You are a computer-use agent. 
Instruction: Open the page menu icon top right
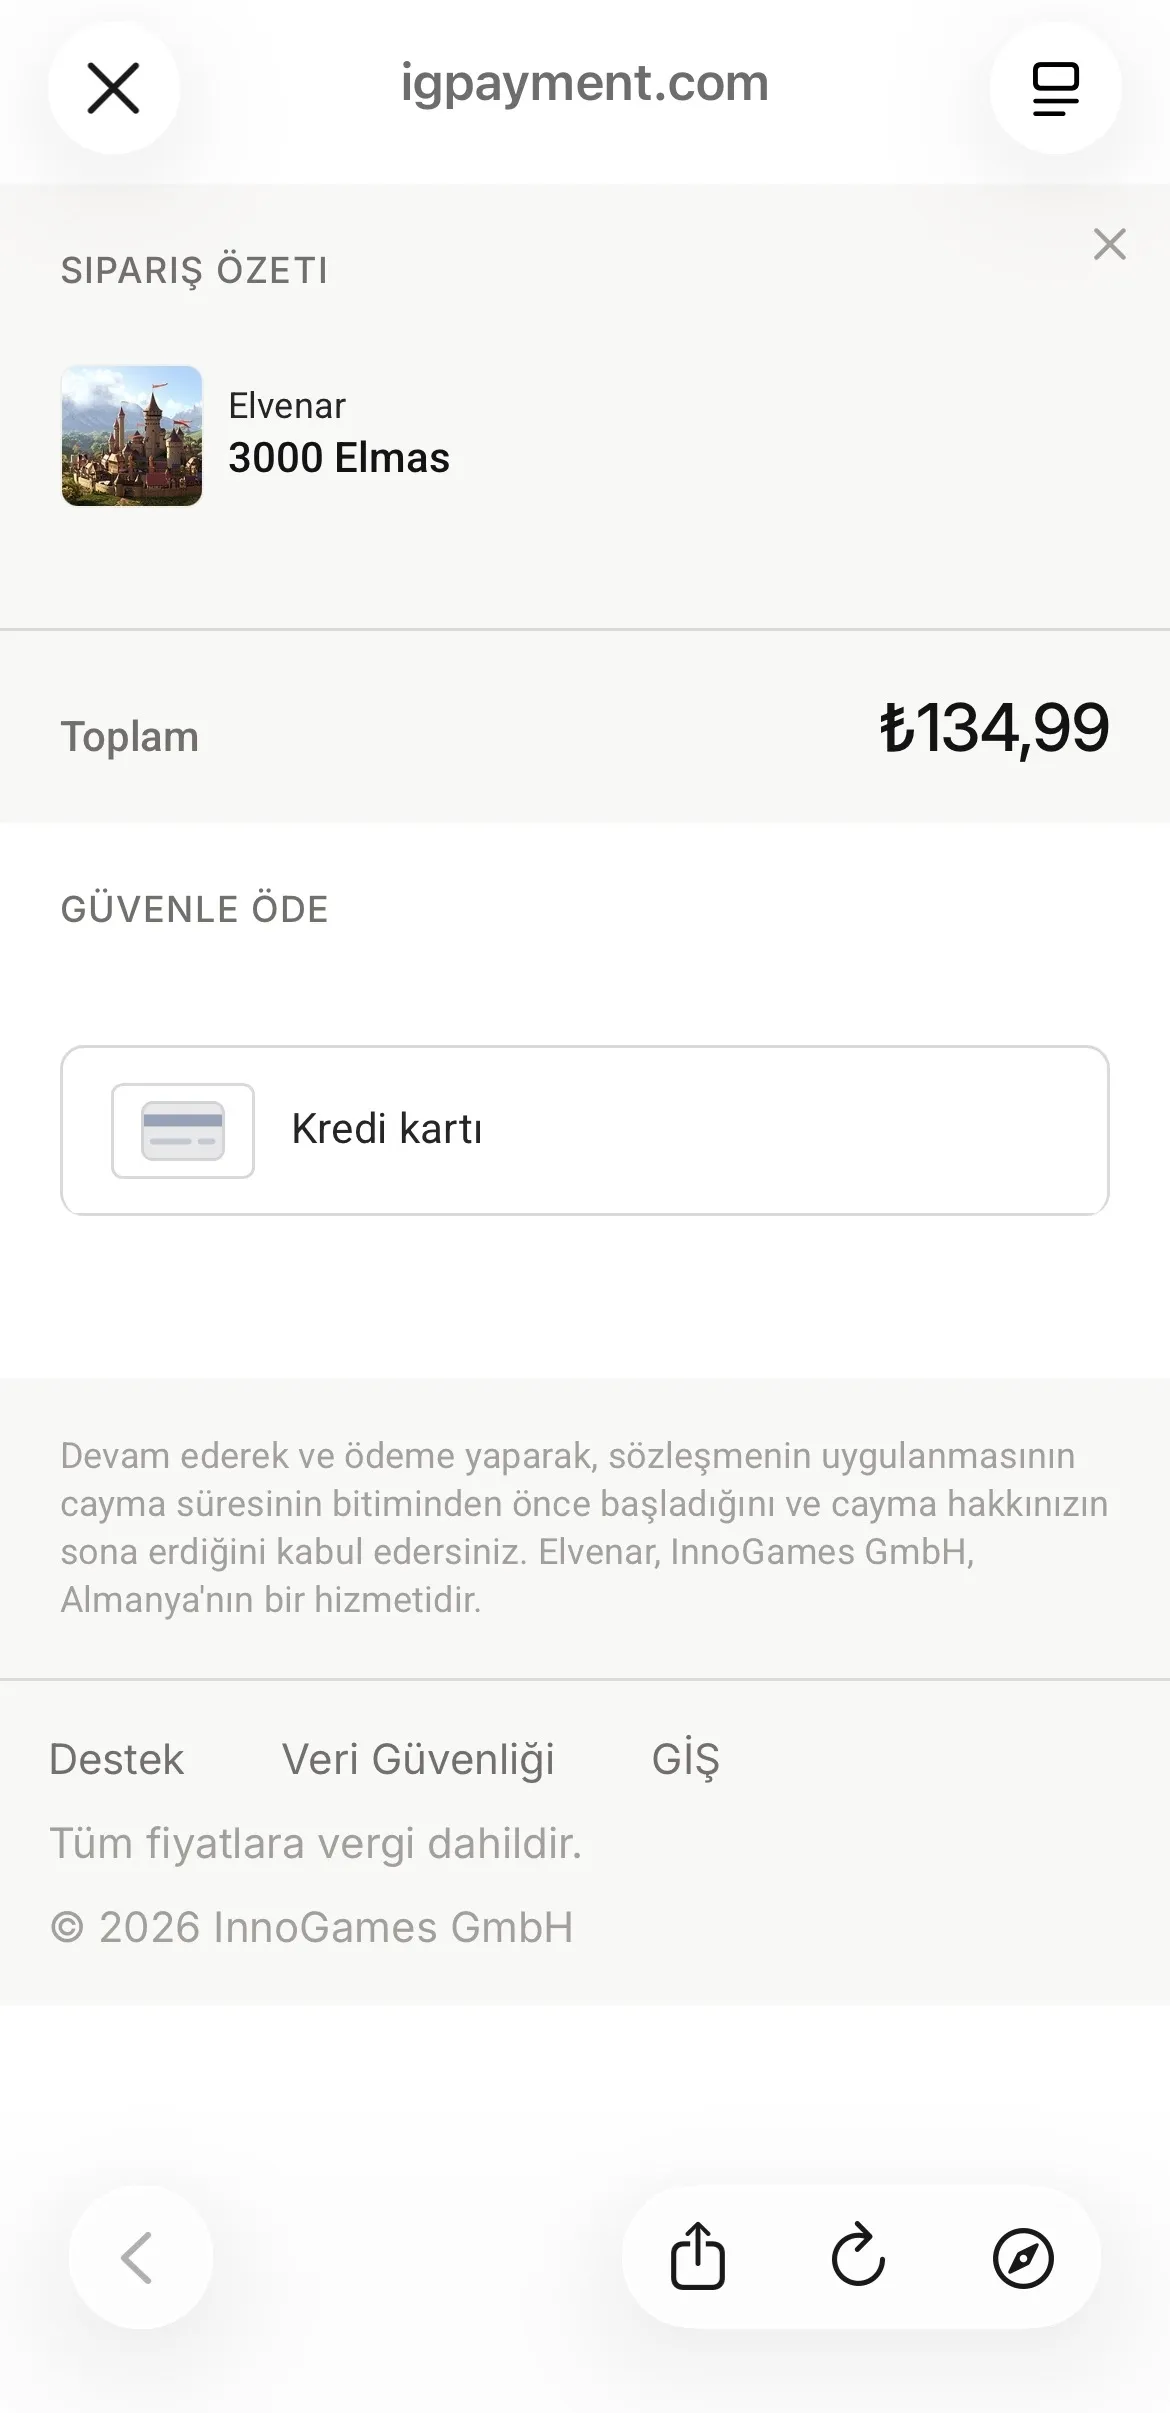click(x=1055, y=88)
